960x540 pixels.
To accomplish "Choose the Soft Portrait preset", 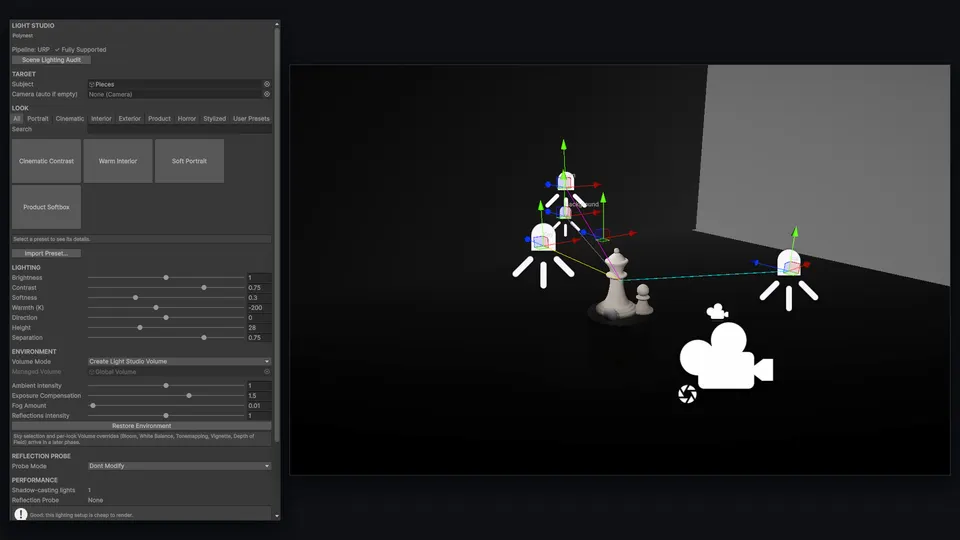I will pyautogui.click(x=189, y=161).
